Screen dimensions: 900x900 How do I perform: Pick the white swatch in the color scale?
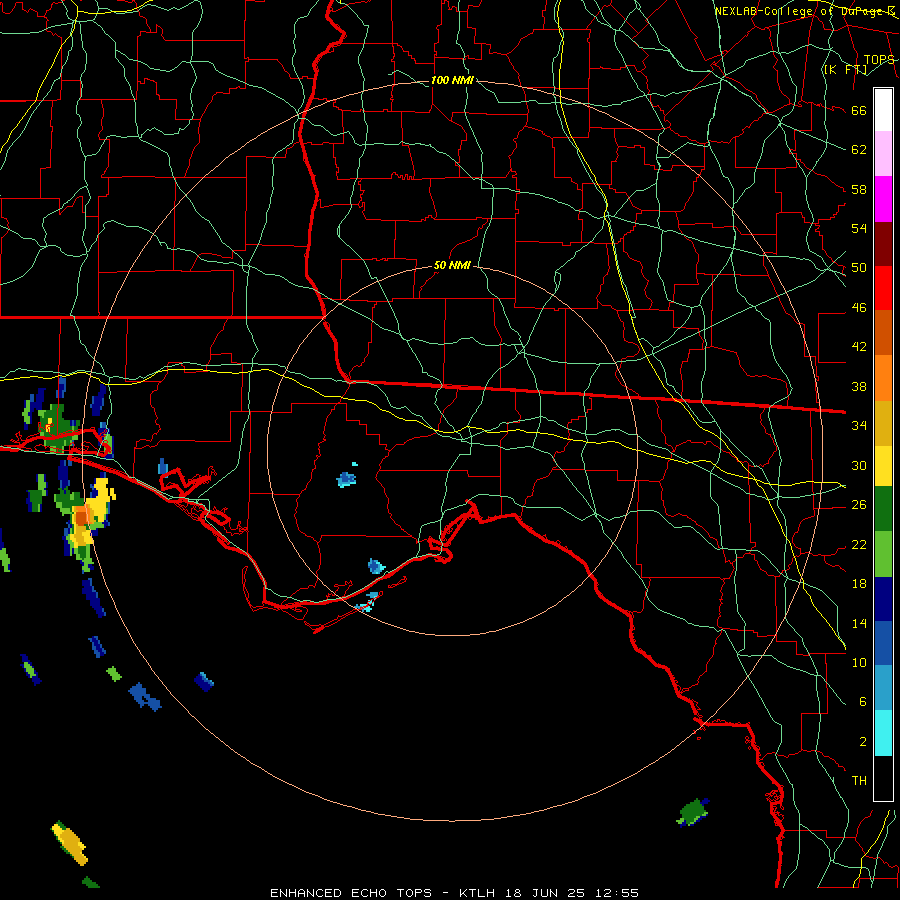point(883,110)
